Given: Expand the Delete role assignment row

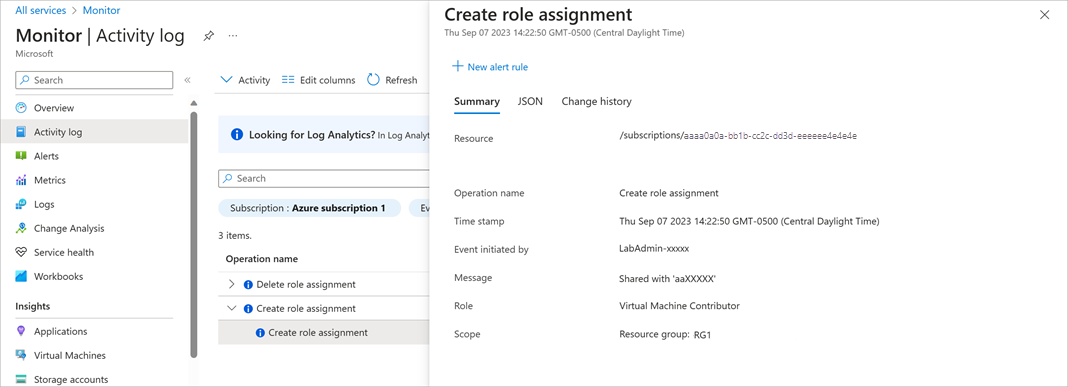Looking at the screenshot, I should point(232,284).
